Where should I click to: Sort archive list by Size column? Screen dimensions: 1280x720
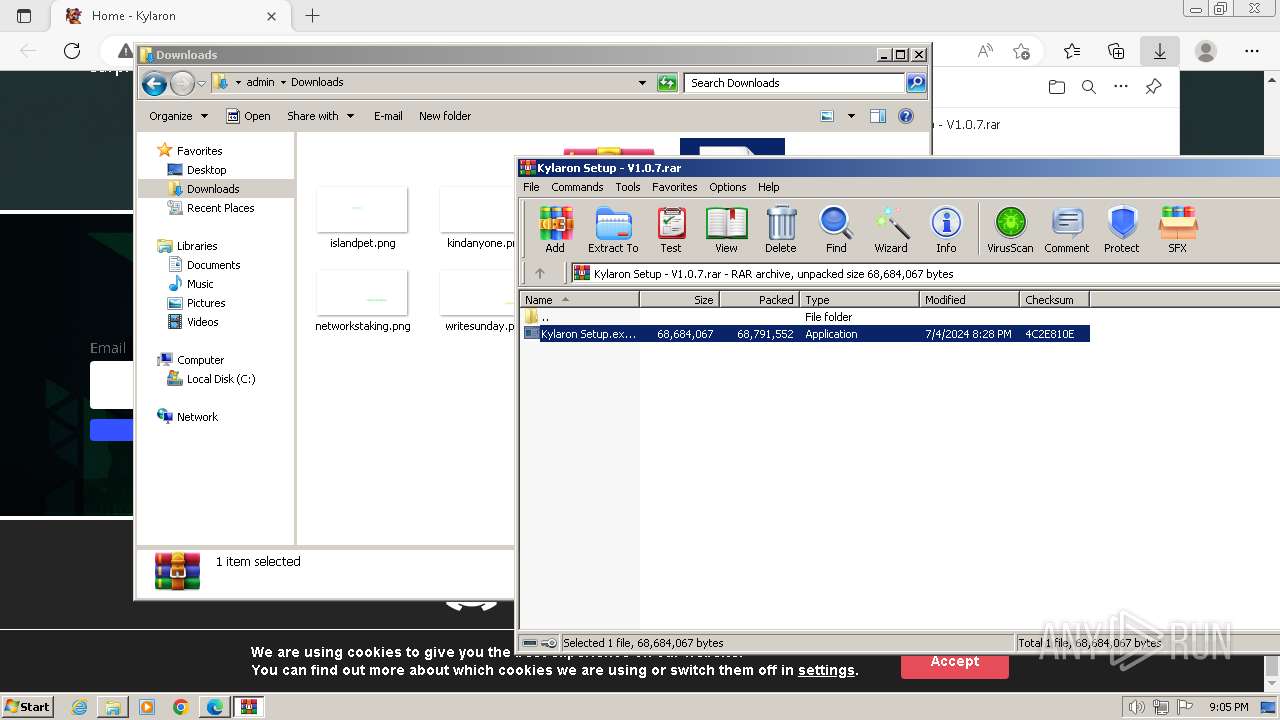pos(679,300)
